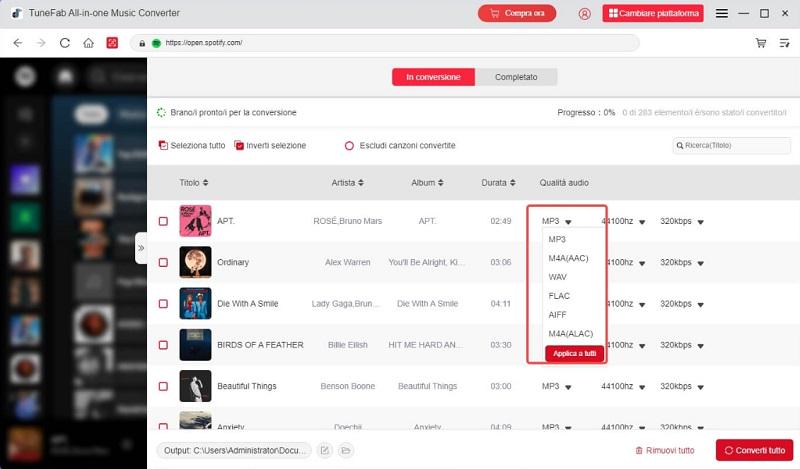Expand the sidebar with the double-chevron handle
The image size is (800, 469).
[x=141, y=248]
